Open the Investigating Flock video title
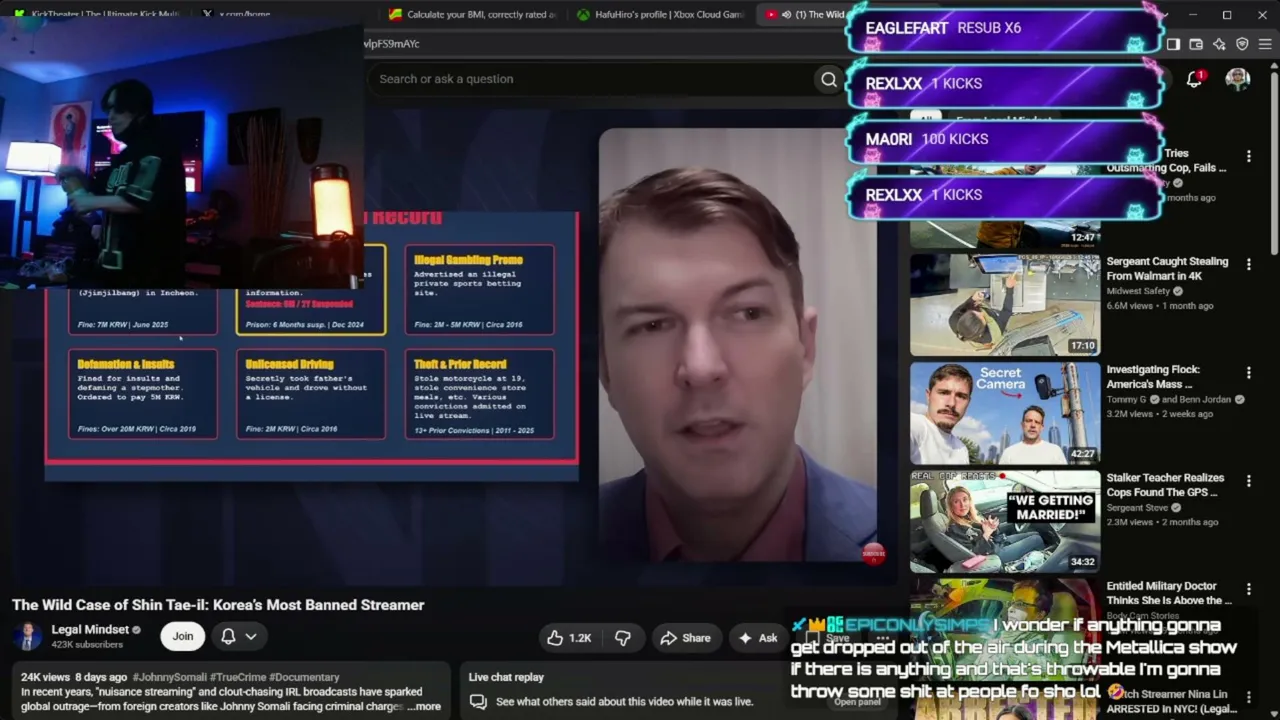 [x=1153, y=377]
